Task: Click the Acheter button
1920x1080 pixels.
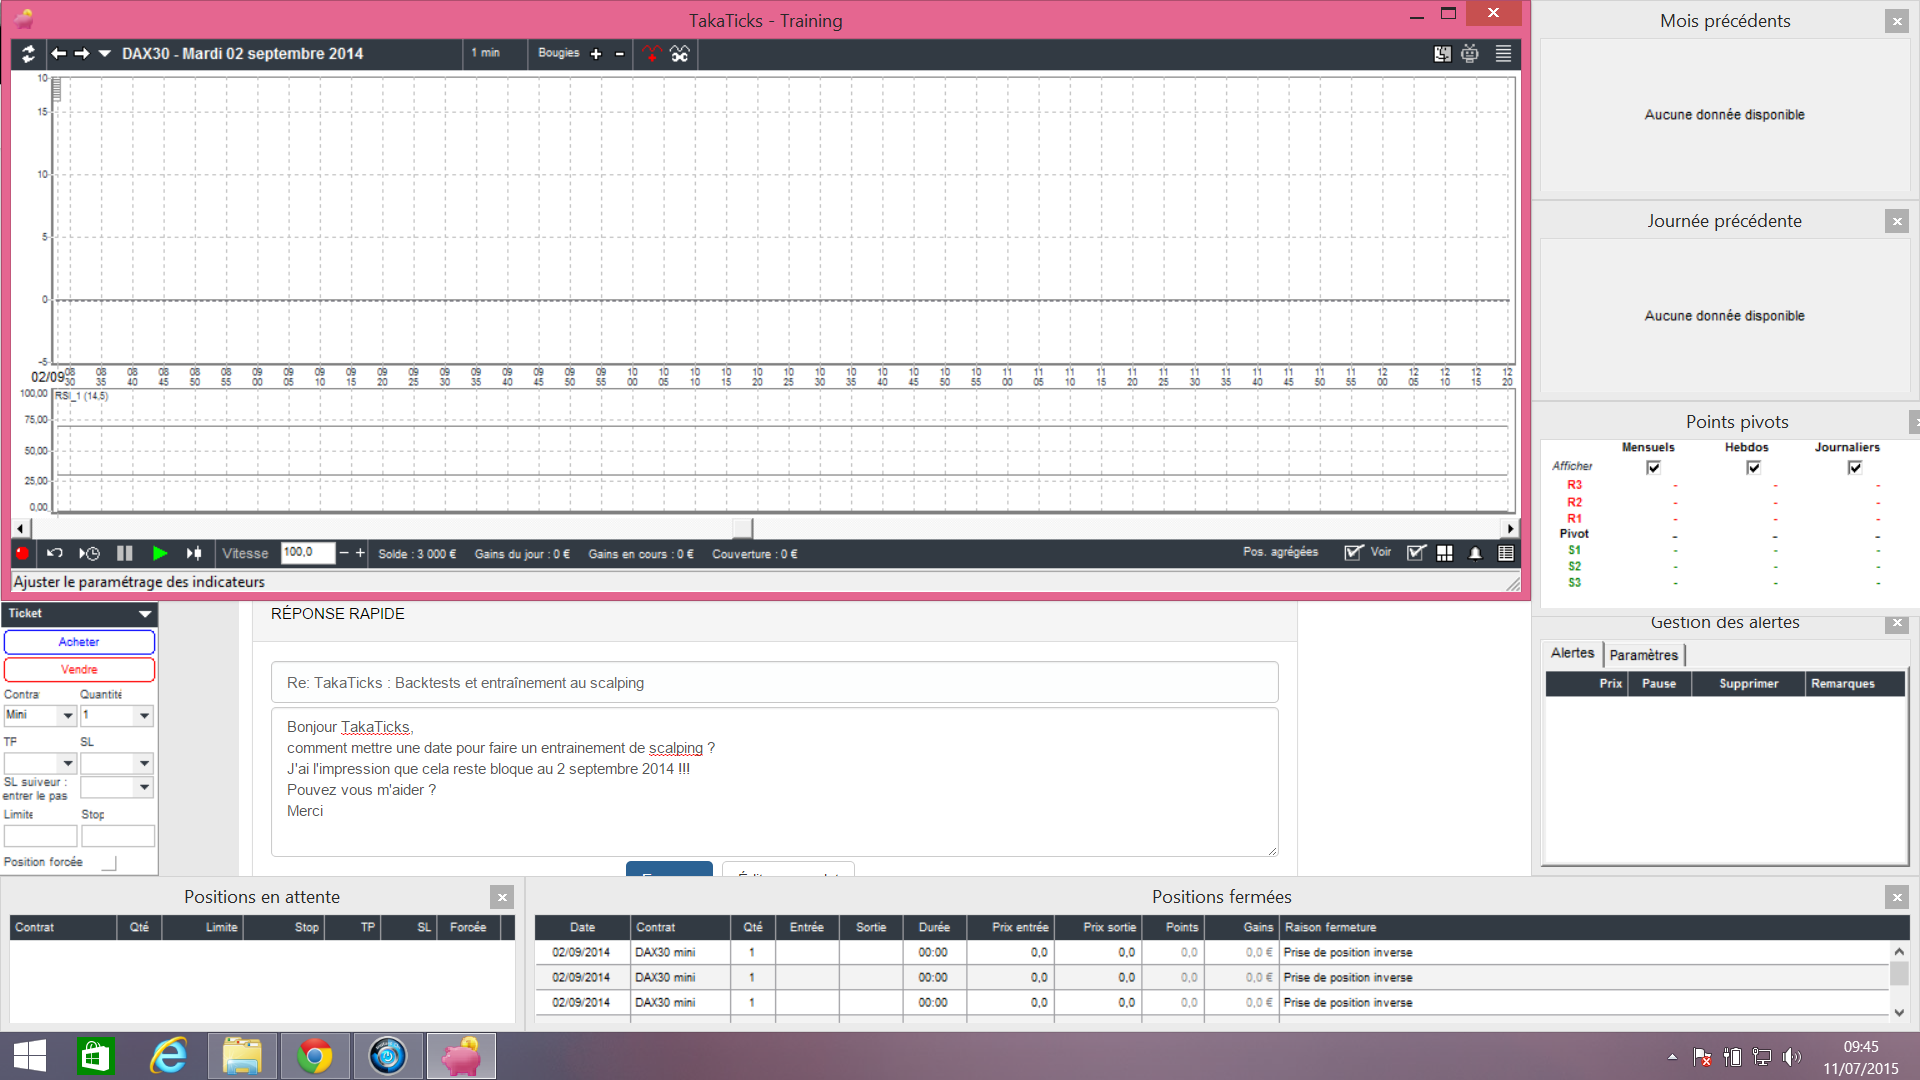Action: click(x=79, y=642)
